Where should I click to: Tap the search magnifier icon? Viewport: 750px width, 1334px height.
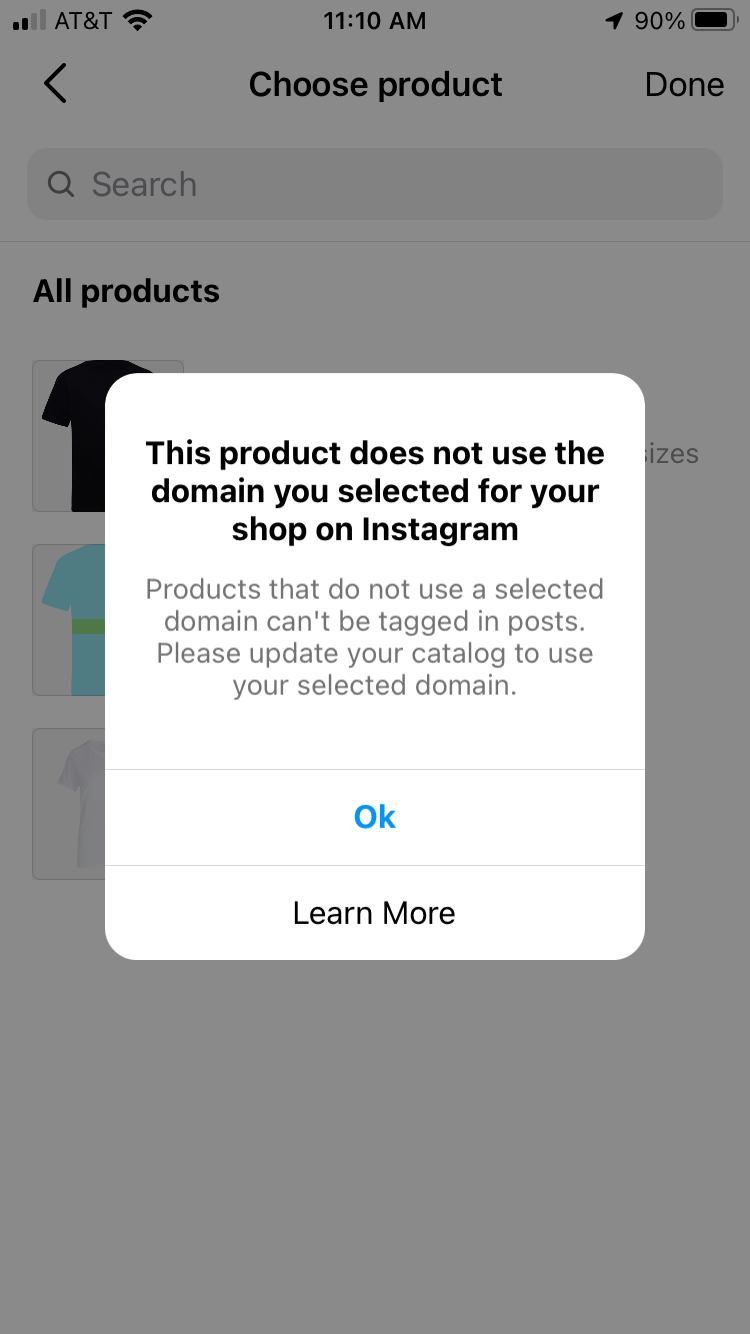[x=61, y=184]
